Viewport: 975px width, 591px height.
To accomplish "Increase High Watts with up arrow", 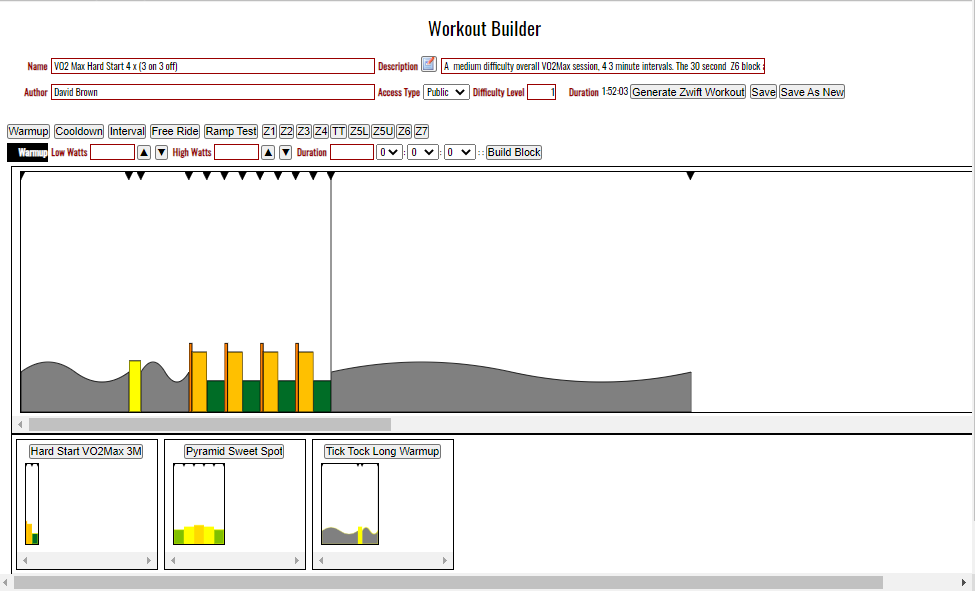I will pos(268,153).
